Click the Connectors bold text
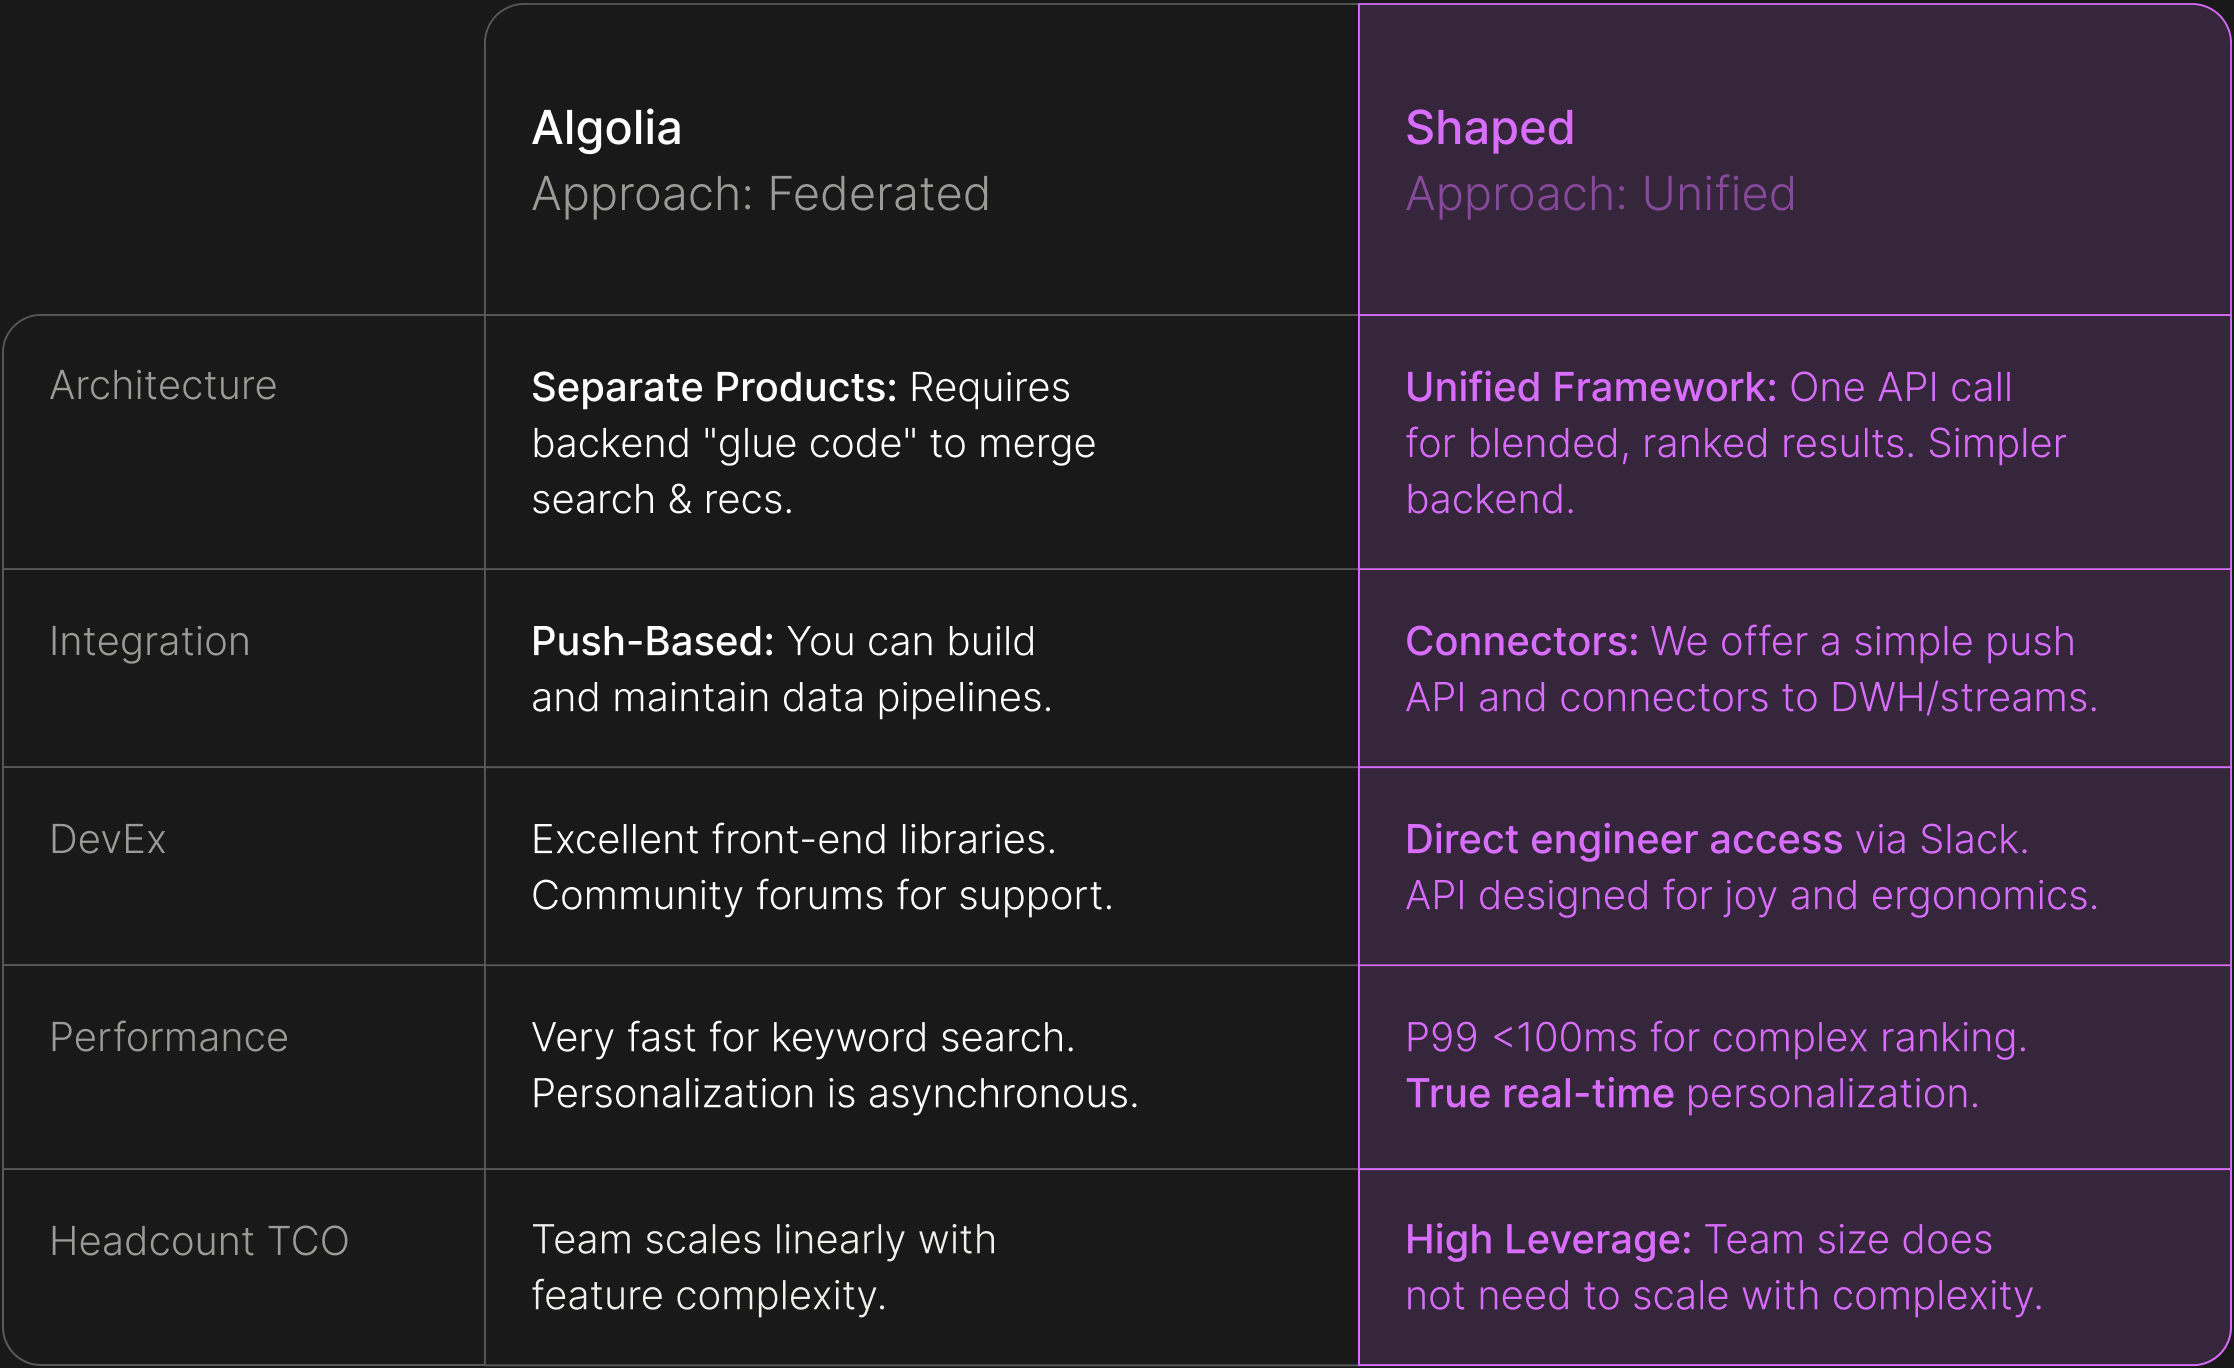 pos(1521,642)
